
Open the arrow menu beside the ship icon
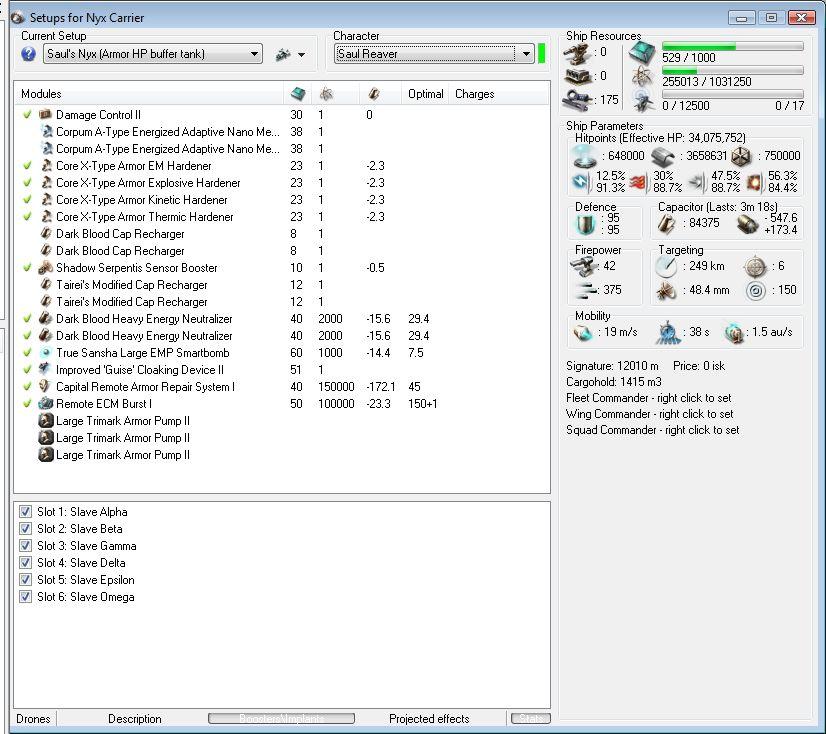point(301,54)
